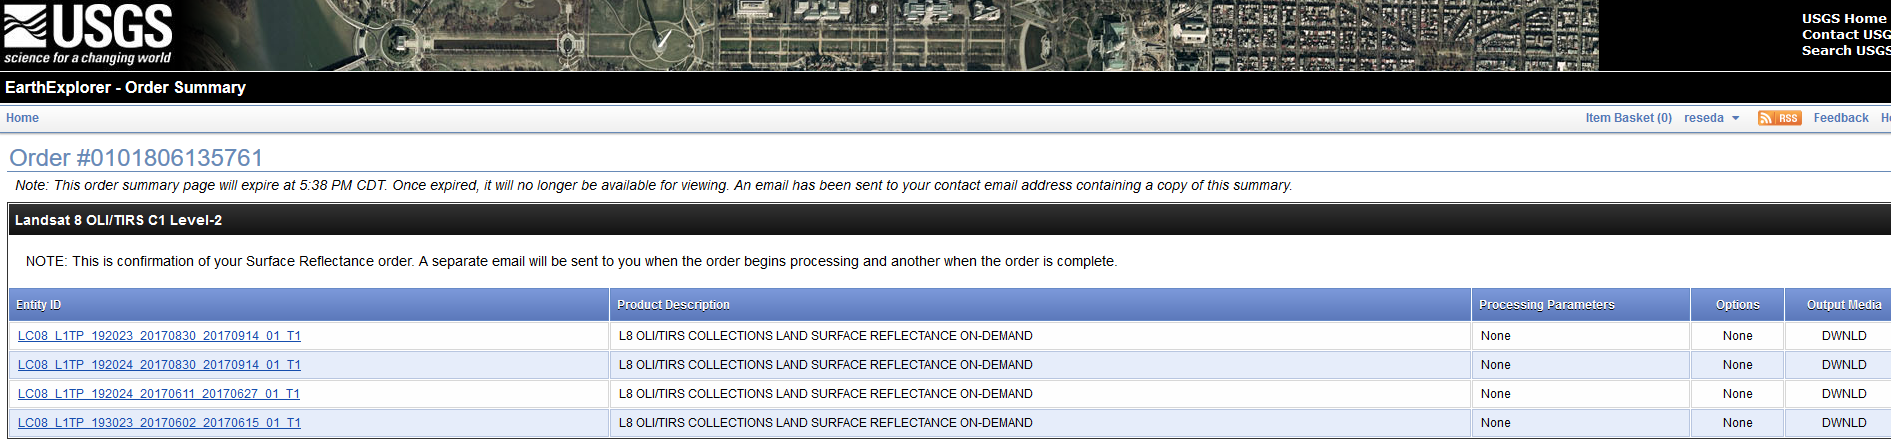Open entity LC08_L1TP_192024_20170830 link
This screenshot has height=443, width=1891.
tap(159, 365)
